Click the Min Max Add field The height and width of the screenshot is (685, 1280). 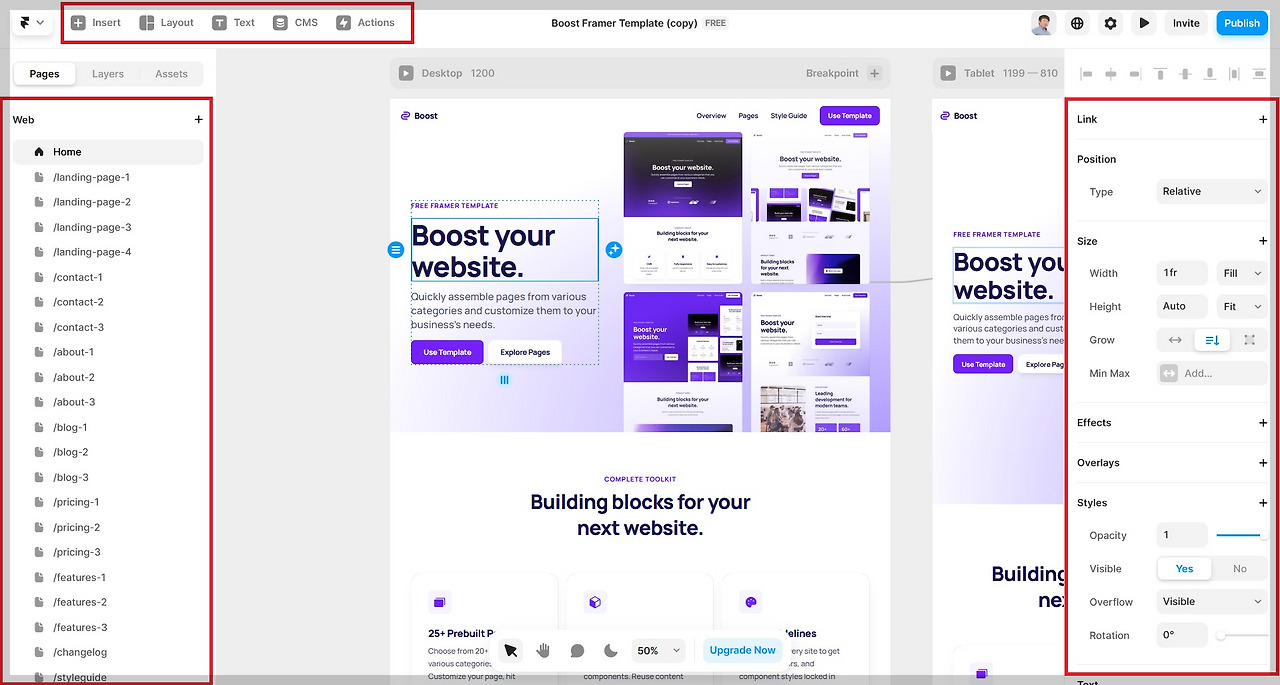[x=1212, y=373]
